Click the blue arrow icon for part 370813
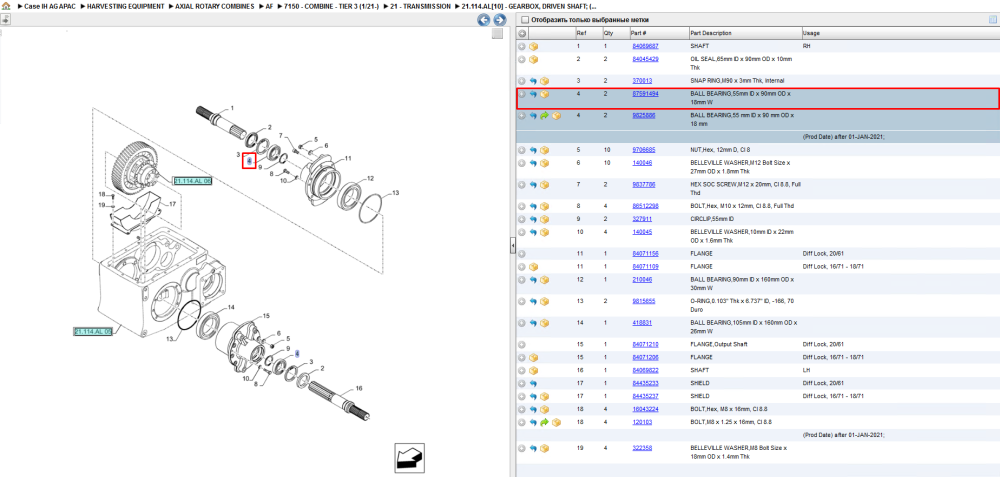 click(x=533, y=81)
